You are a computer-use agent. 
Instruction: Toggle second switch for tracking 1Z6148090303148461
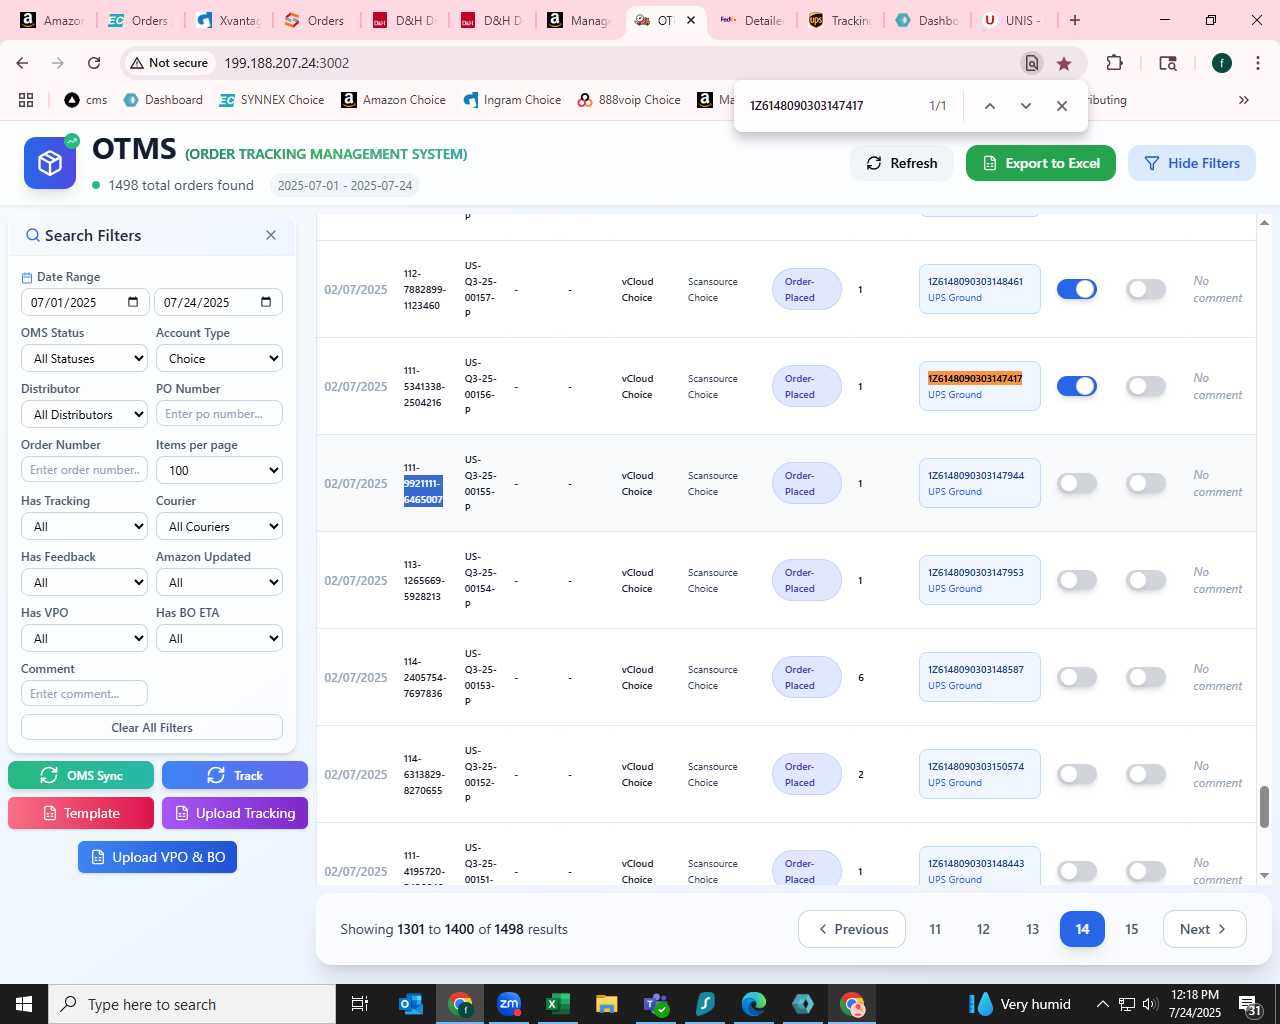tap(1146, 289)
